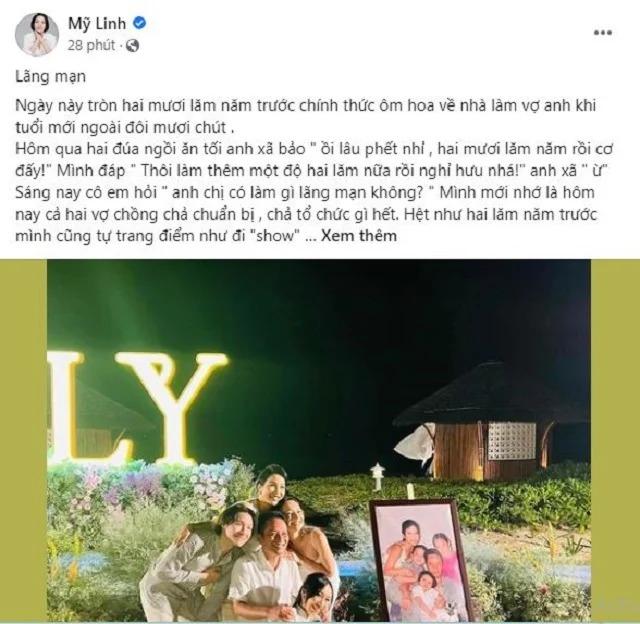
Task: Click the globe public privacy icon
Action: (x=133, y=45)
